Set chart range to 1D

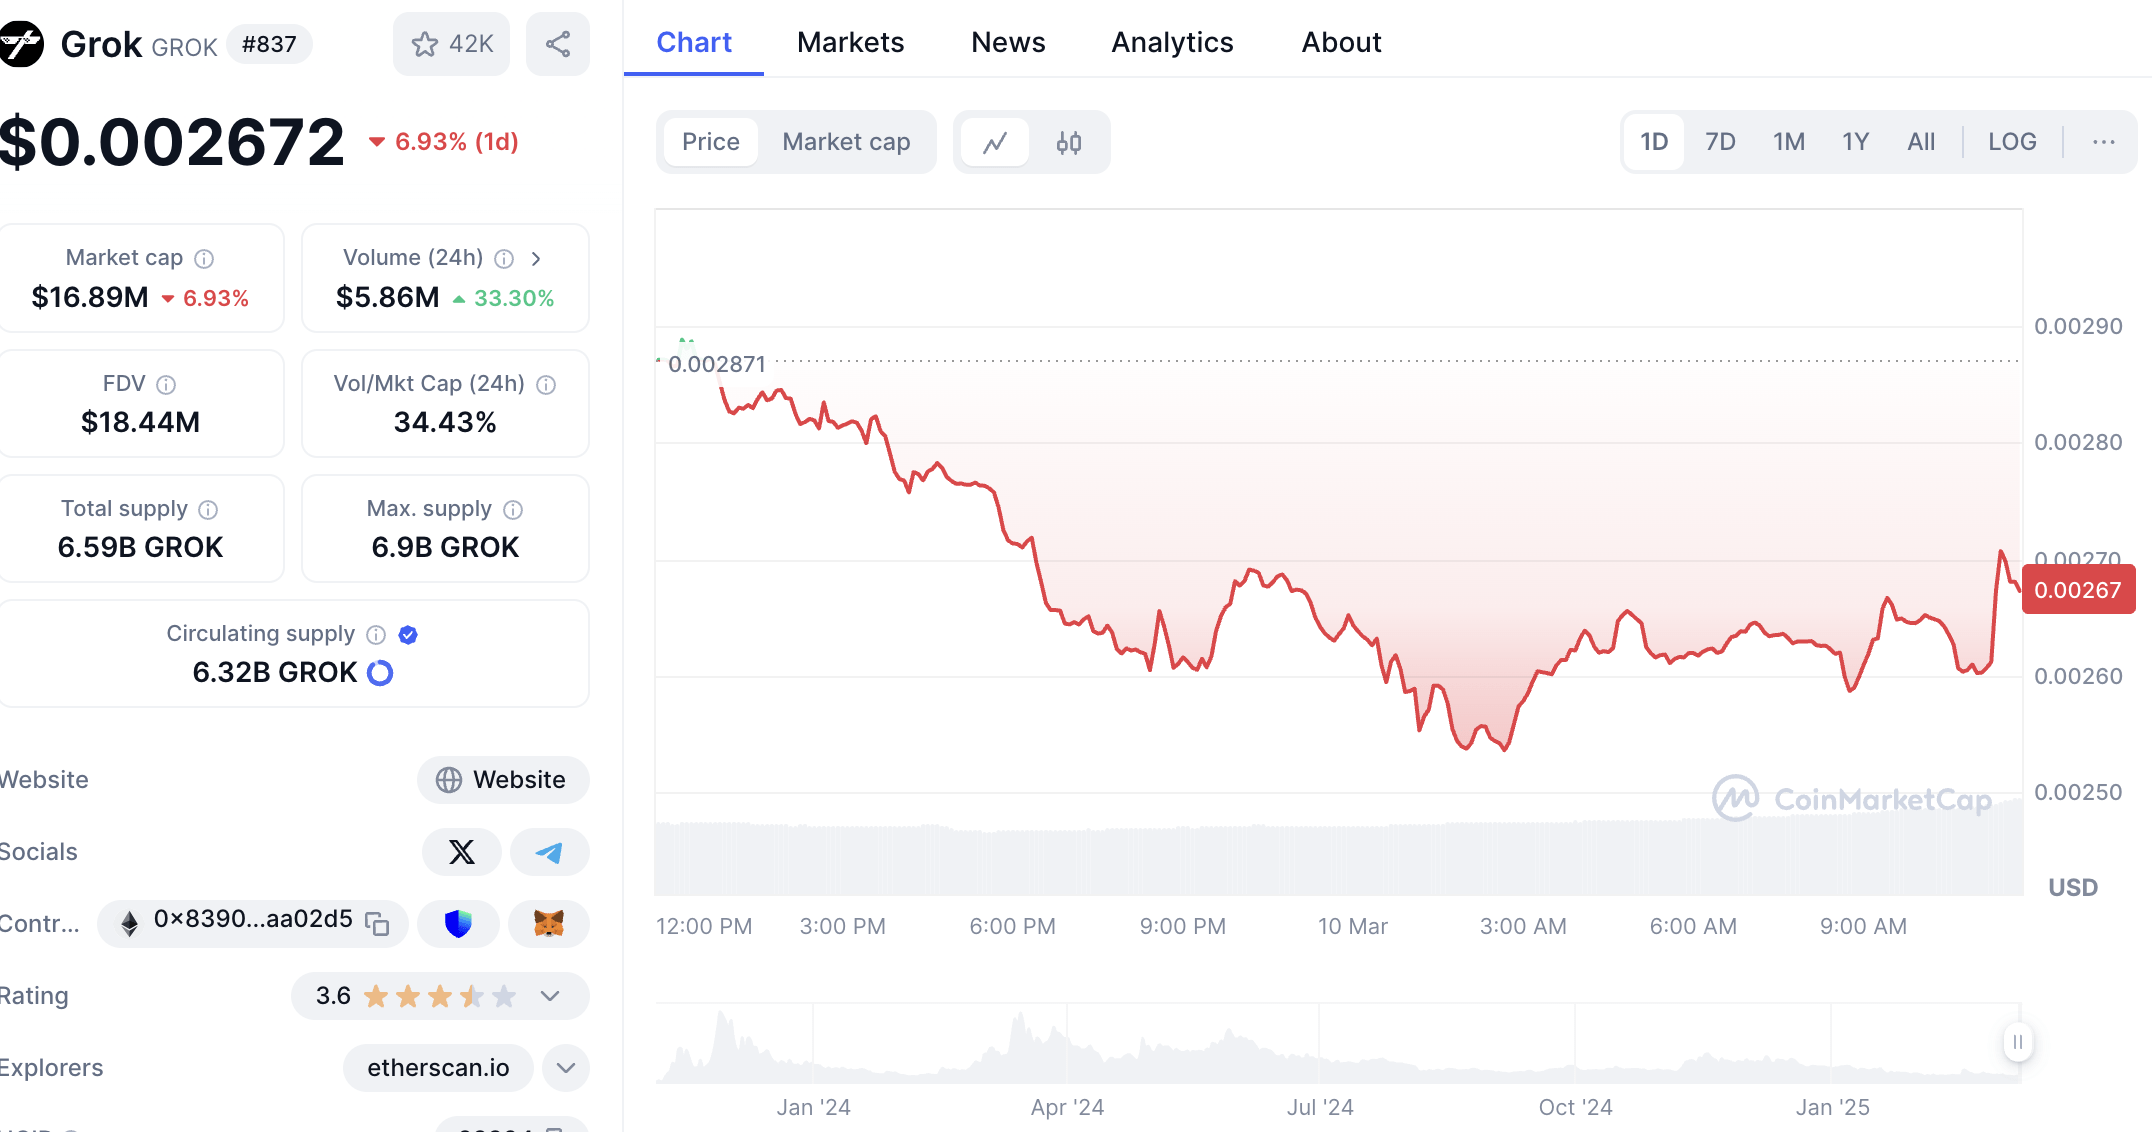(x=1654, y=142)
